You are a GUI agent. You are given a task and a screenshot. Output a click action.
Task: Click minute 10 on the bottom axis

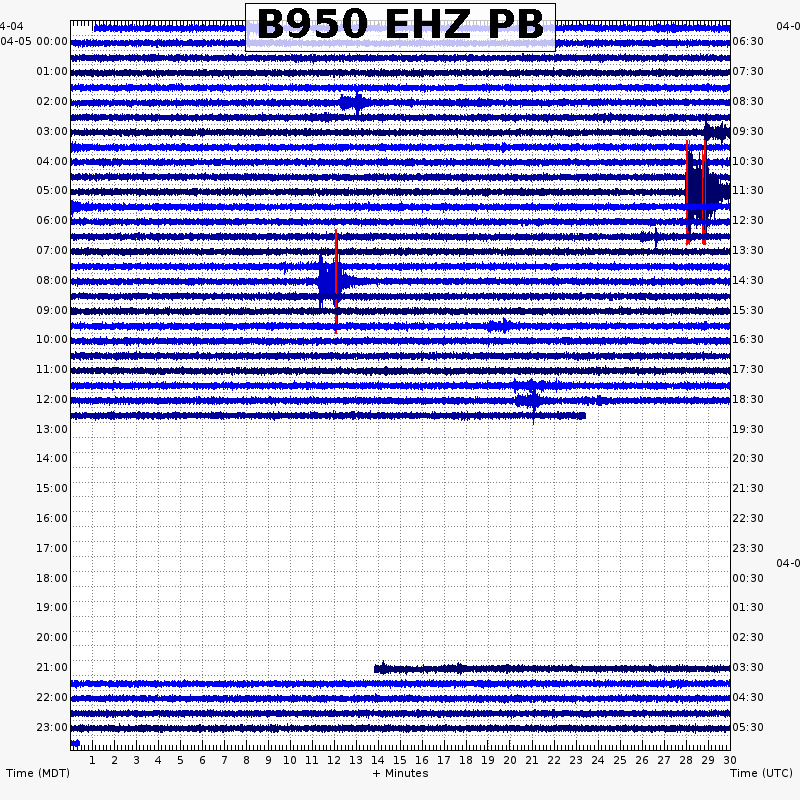290,760
